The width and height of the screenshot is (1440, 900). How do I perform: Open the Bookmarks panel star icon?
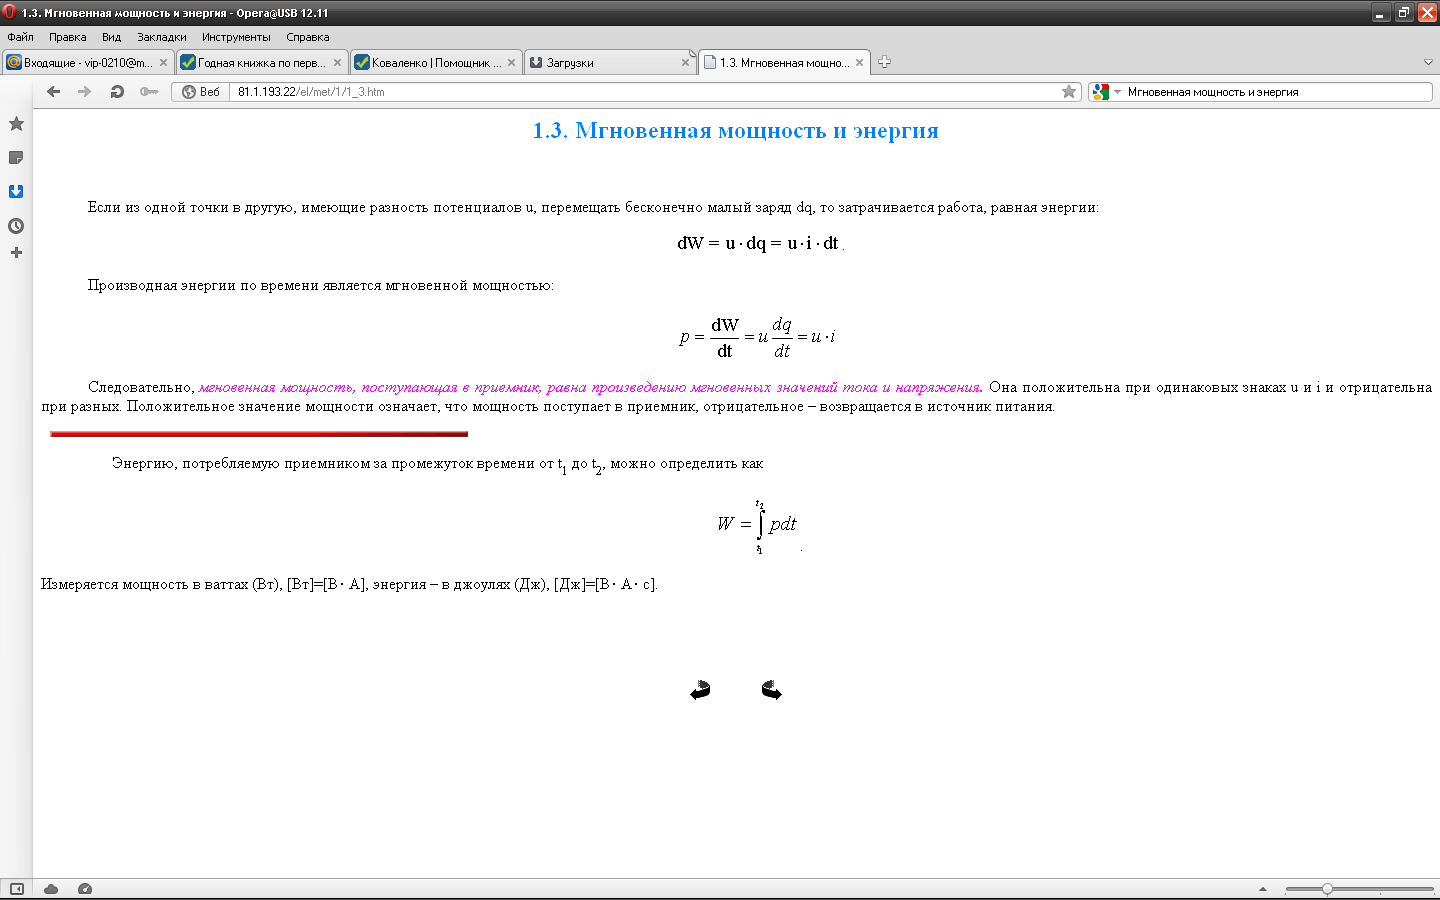tap(16, 124)
